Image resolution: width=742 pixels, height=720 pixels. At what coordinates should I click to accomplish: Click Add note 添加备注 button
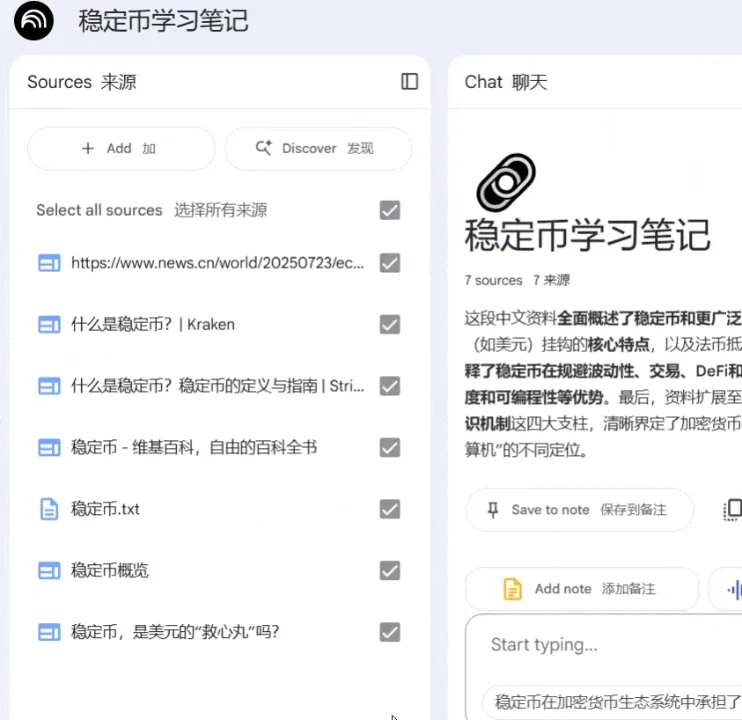(x=582, y=589)
